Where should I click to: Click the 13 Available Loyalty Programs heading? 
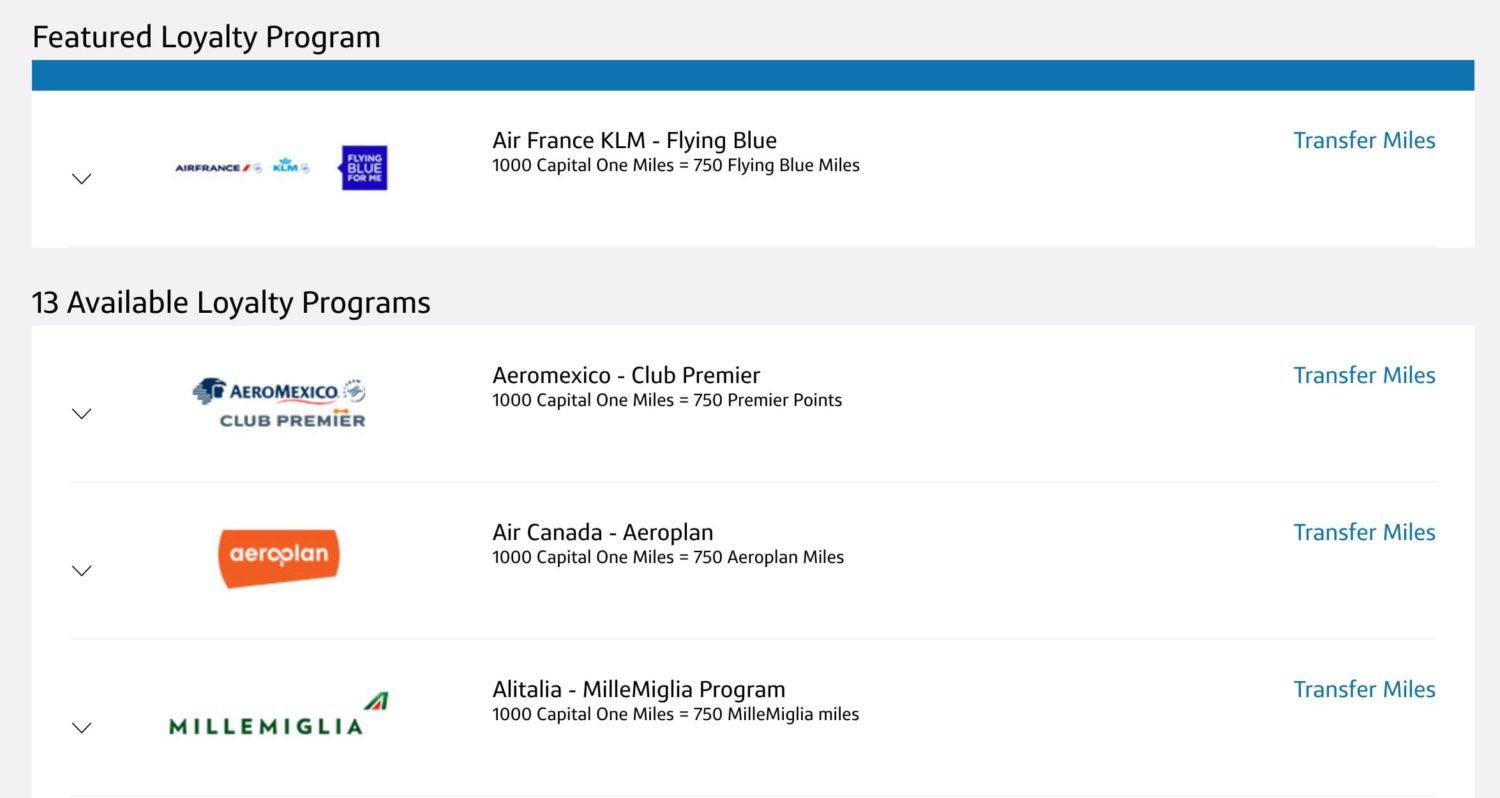click(231, 303)
